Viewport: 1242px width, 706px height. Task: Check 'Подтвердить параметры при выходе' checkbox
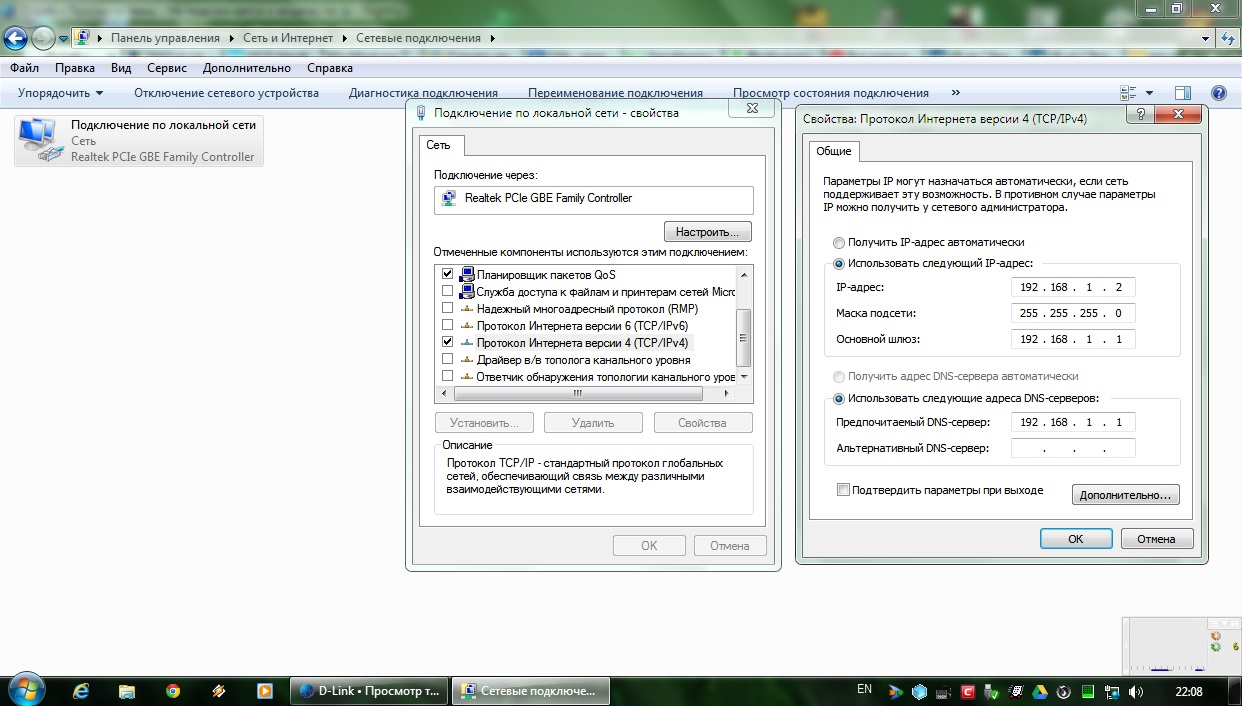(843, 490)
